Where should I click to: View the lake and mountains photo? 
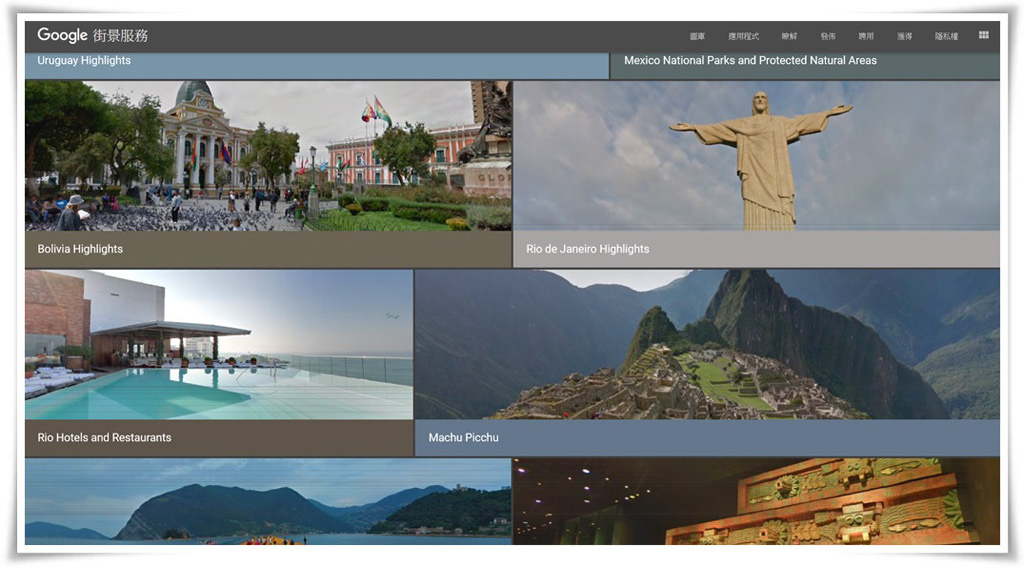[268, 502]
